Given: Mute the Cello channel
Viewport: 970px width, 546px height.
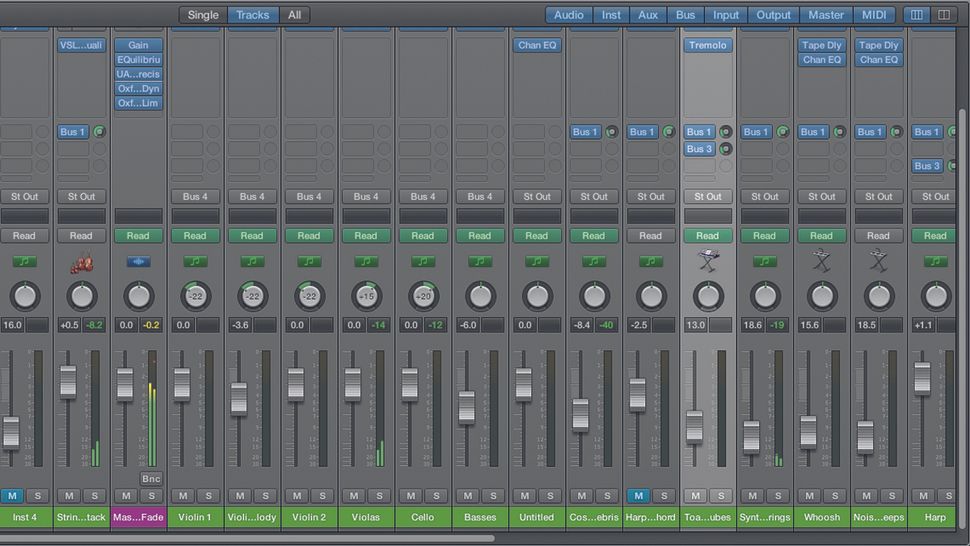Looking at the screenshot, I should (411, 496).
